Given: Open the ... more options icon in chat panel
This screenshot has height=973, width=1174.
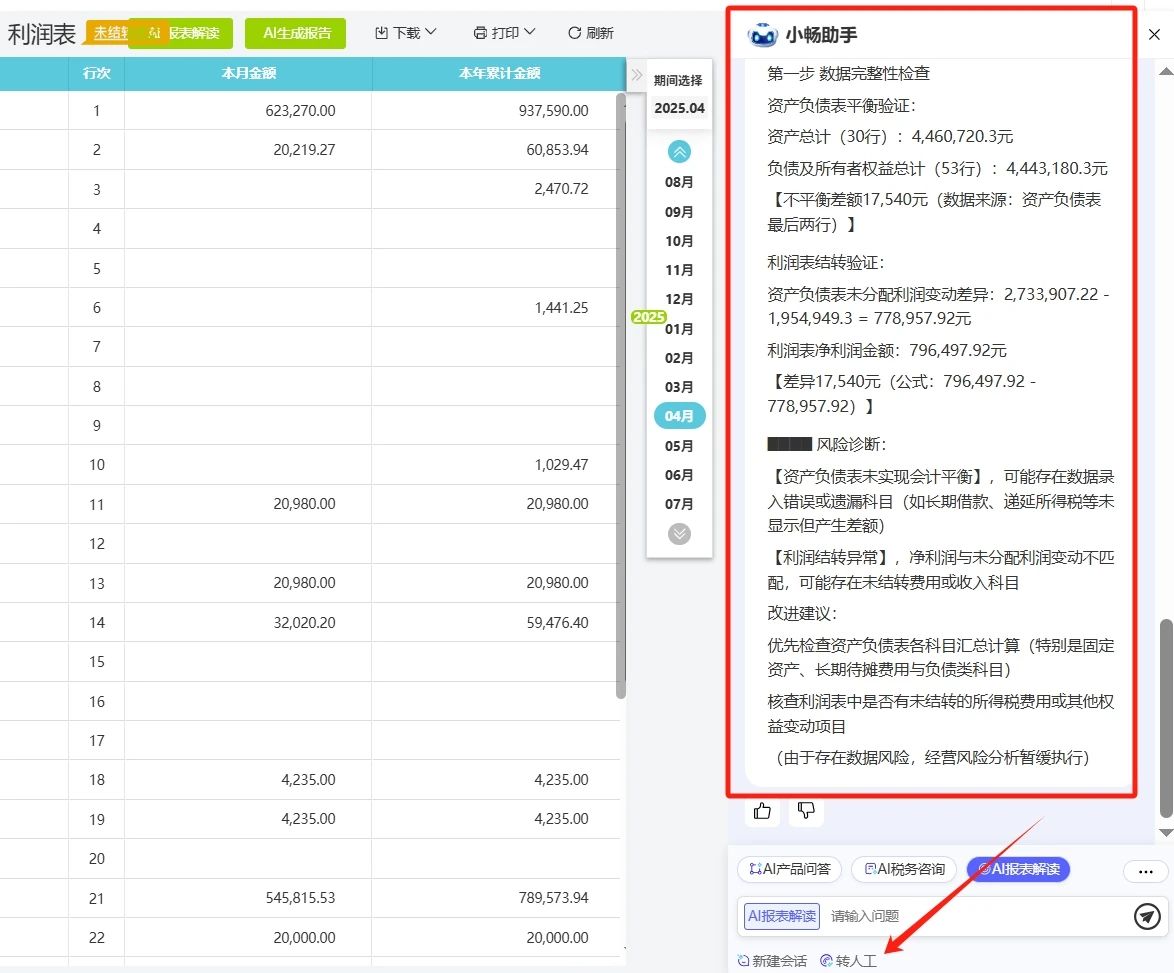Looking at the screenshot, I should (1145, 872).
